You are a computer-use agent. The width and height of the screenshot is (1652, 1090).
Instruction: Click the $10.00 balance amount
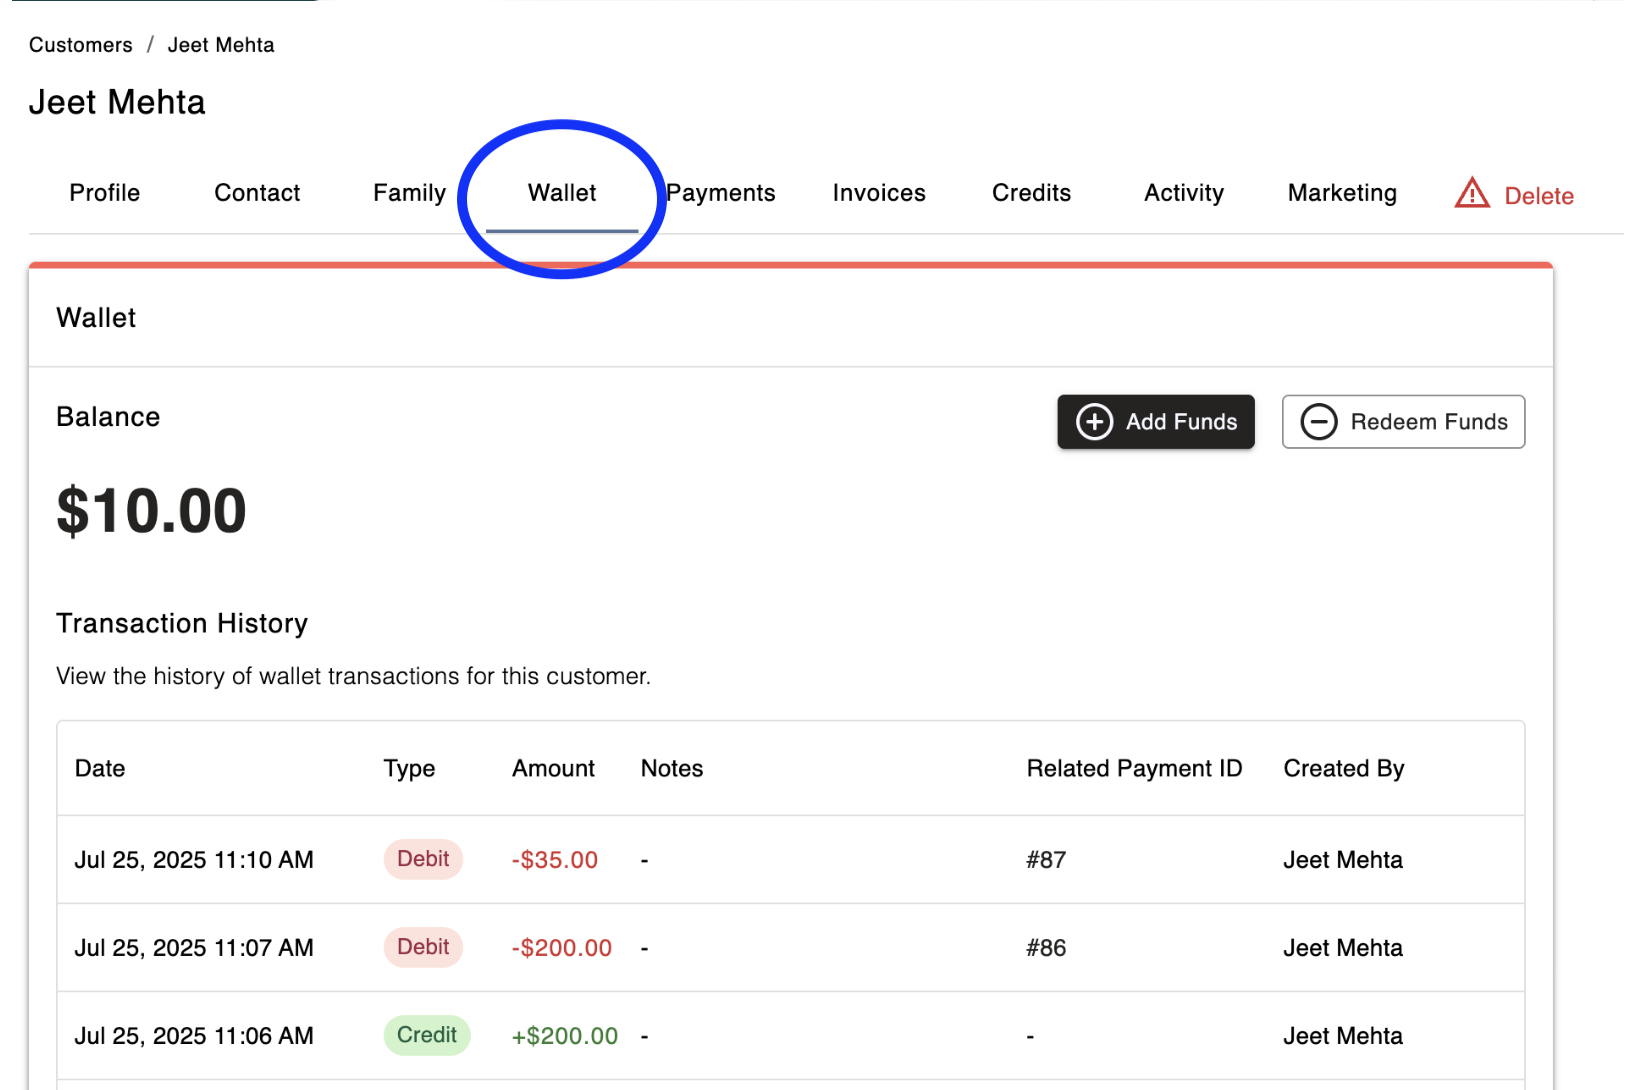pos(152,511)
